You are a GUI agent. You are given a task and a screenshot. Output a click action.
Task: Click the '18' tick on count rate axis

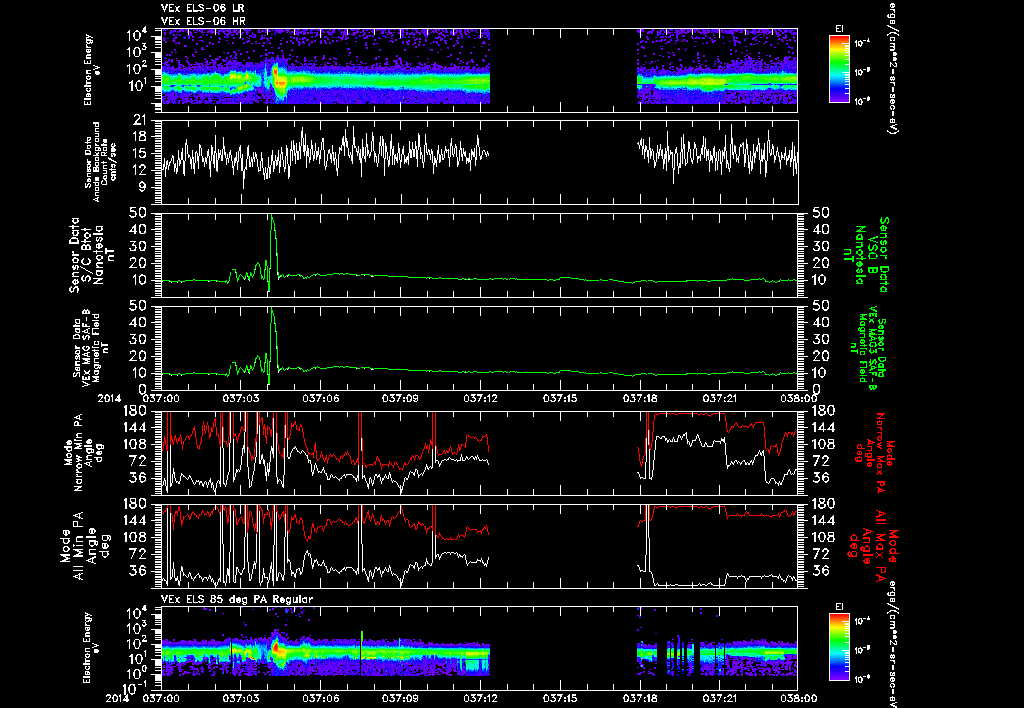pyautogui.click(x=140, y=137)
